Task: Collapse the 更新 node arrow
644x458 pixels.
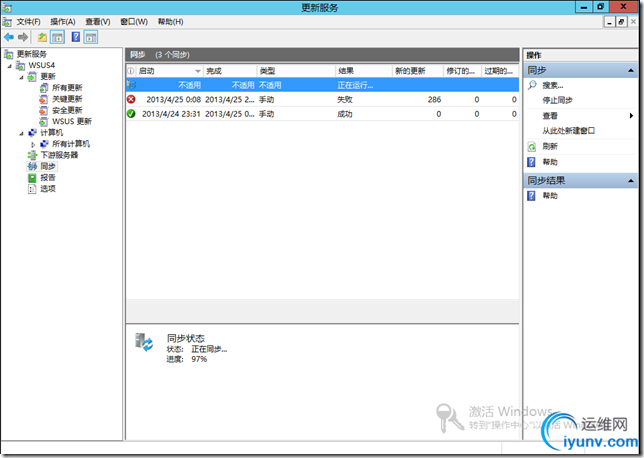Action: click(21, 77)
